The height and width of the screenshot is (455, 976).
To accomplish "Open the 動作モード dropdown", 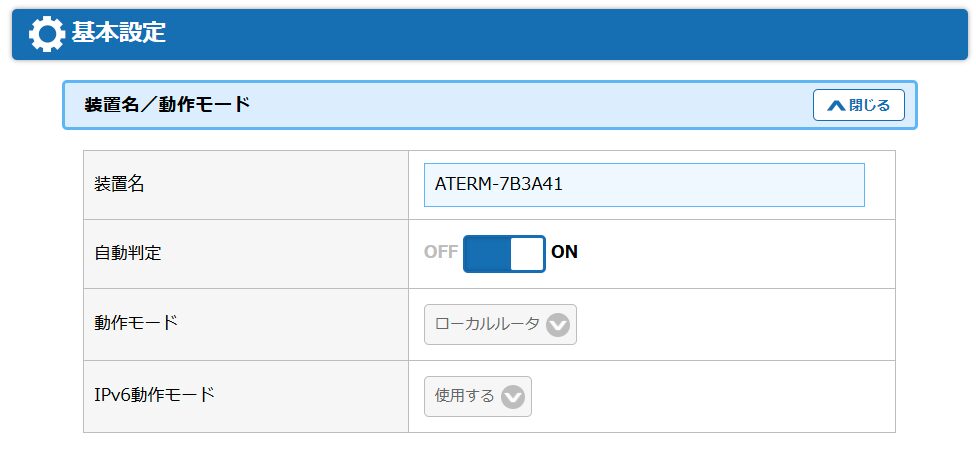I will (x=500, y=324).
